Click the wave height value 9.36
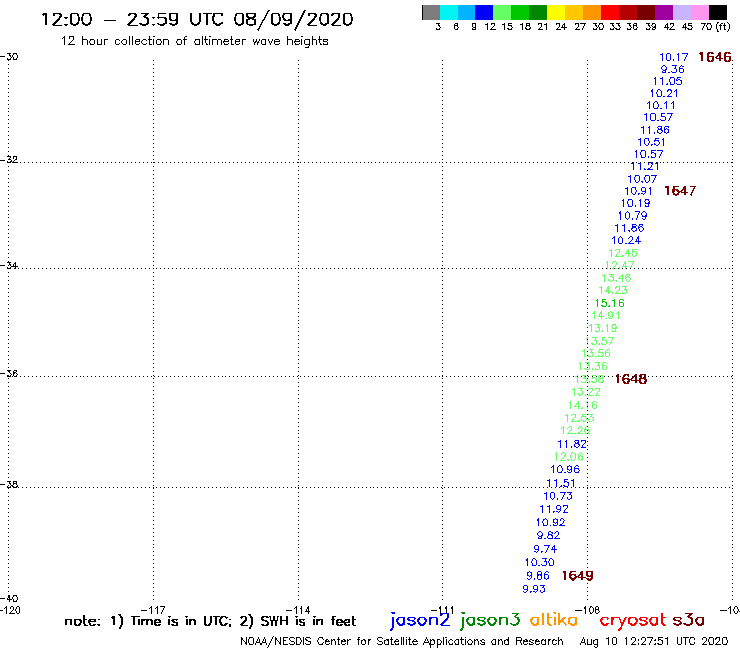 point(673,69)
